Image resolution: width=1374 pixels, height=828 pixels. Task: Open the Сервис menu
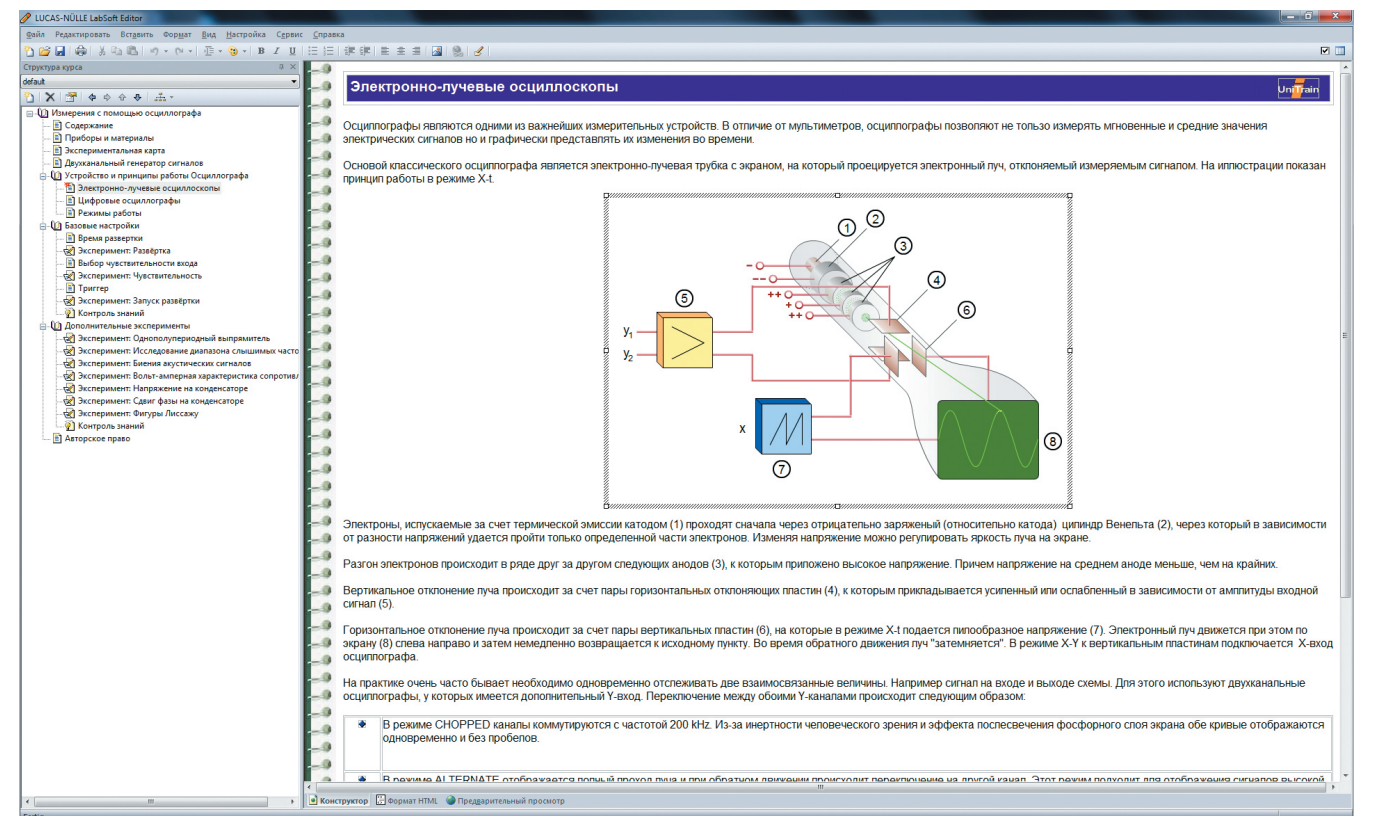290,34
